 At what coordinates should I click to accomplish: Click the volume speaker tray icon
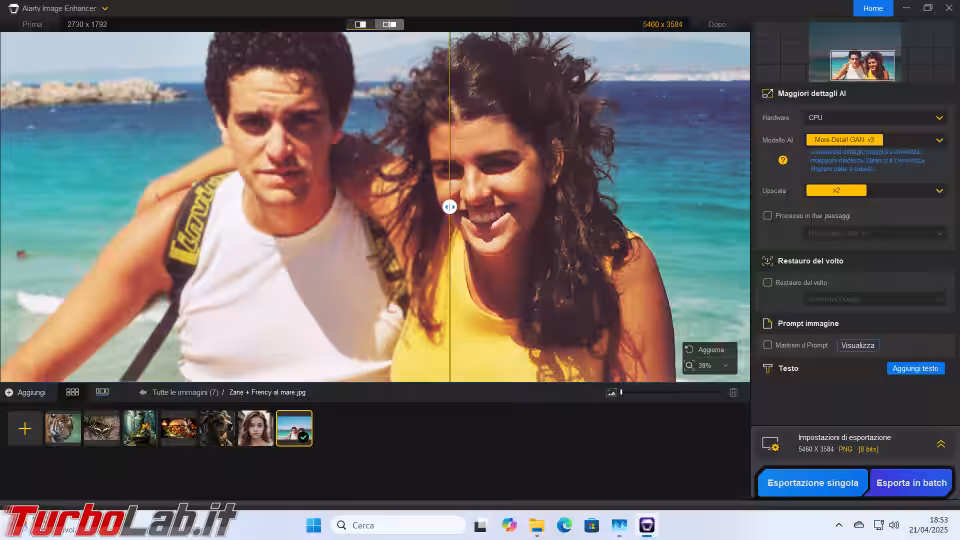[894, 525]
